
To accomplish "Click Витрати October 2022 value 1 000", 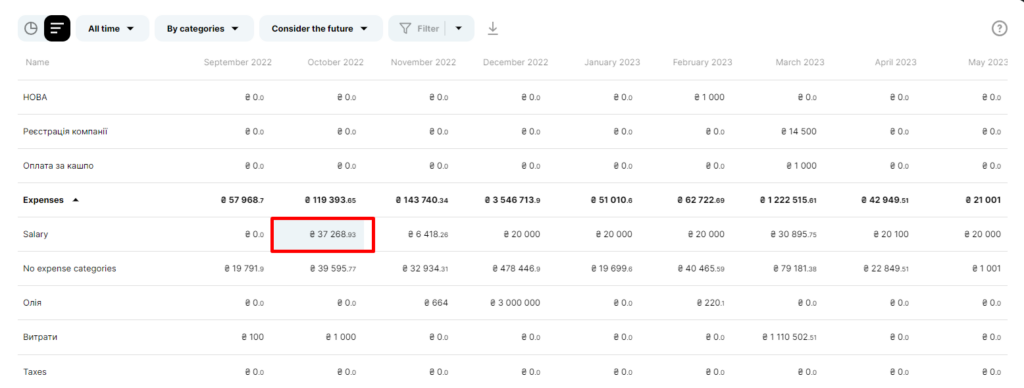I will click(x=340, y=337).
